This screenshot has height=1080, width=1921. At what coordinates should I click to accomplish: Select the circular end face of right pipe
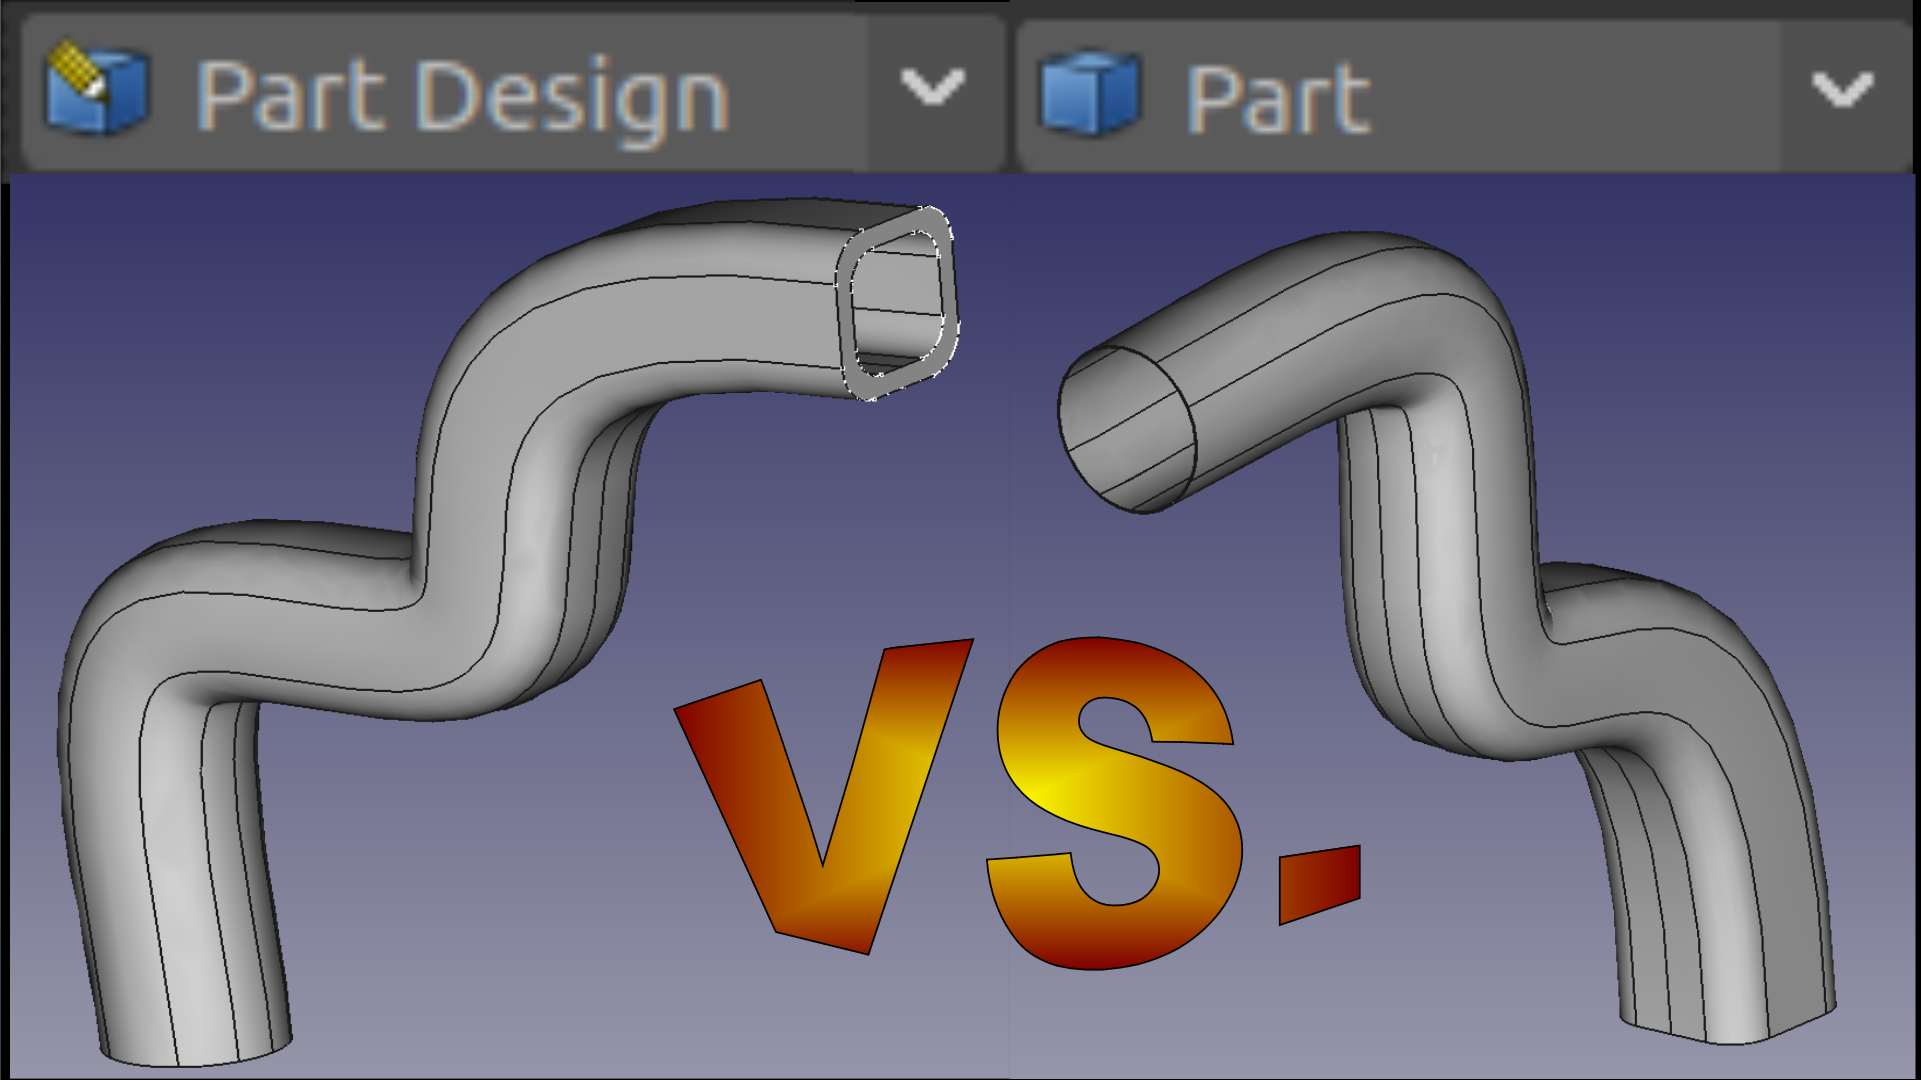click(x=1126, y=430)
